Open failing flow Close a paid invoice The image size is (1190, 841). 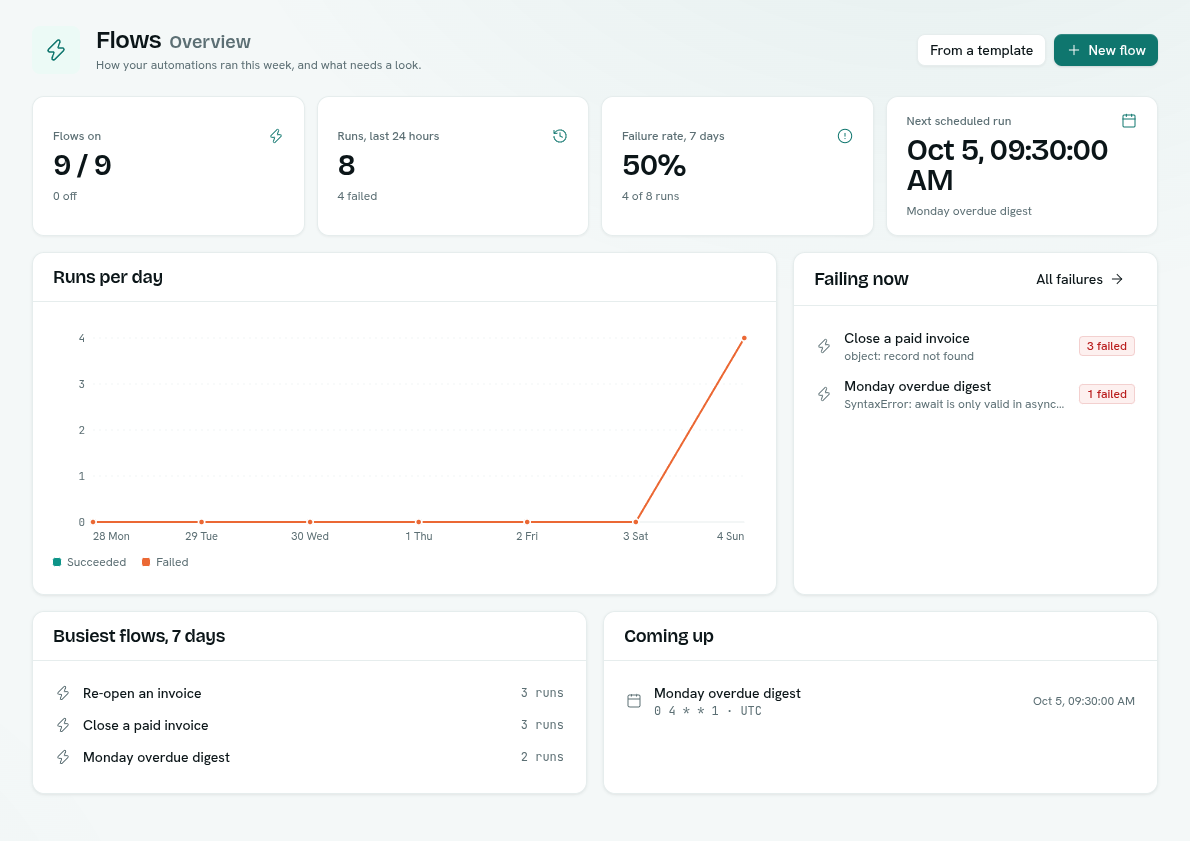coord(975,346)
